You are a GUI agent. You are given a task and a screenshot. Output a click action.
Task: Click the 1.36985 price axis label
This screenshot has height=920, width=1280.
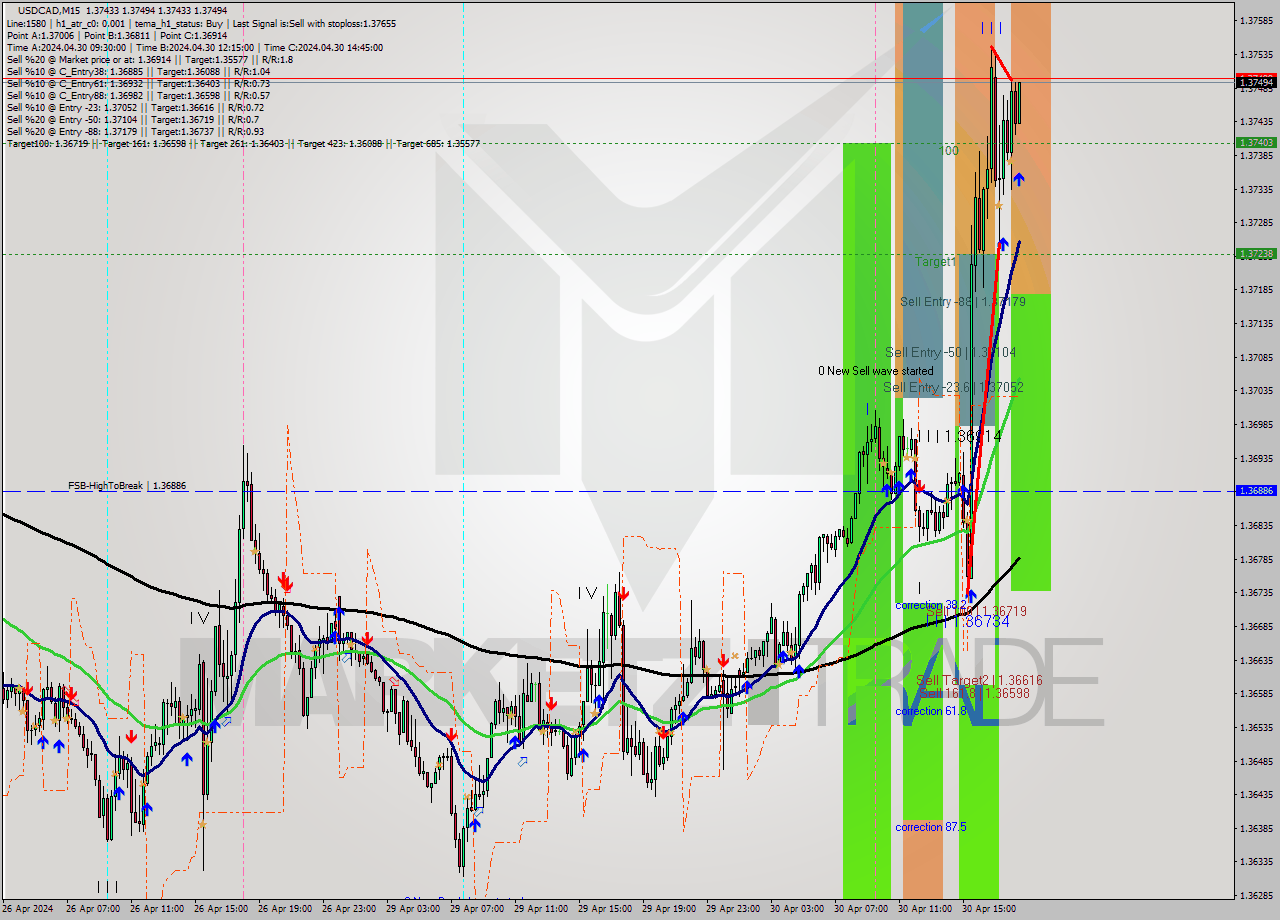[1256, 424]
